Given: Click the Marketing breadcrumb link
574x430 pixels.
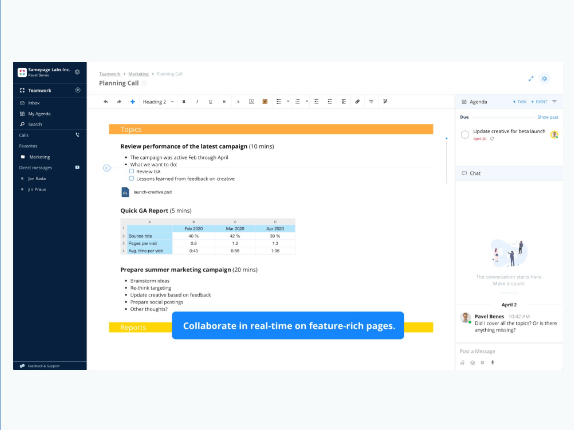Looking at the screenshot, I should coord(138,74).
